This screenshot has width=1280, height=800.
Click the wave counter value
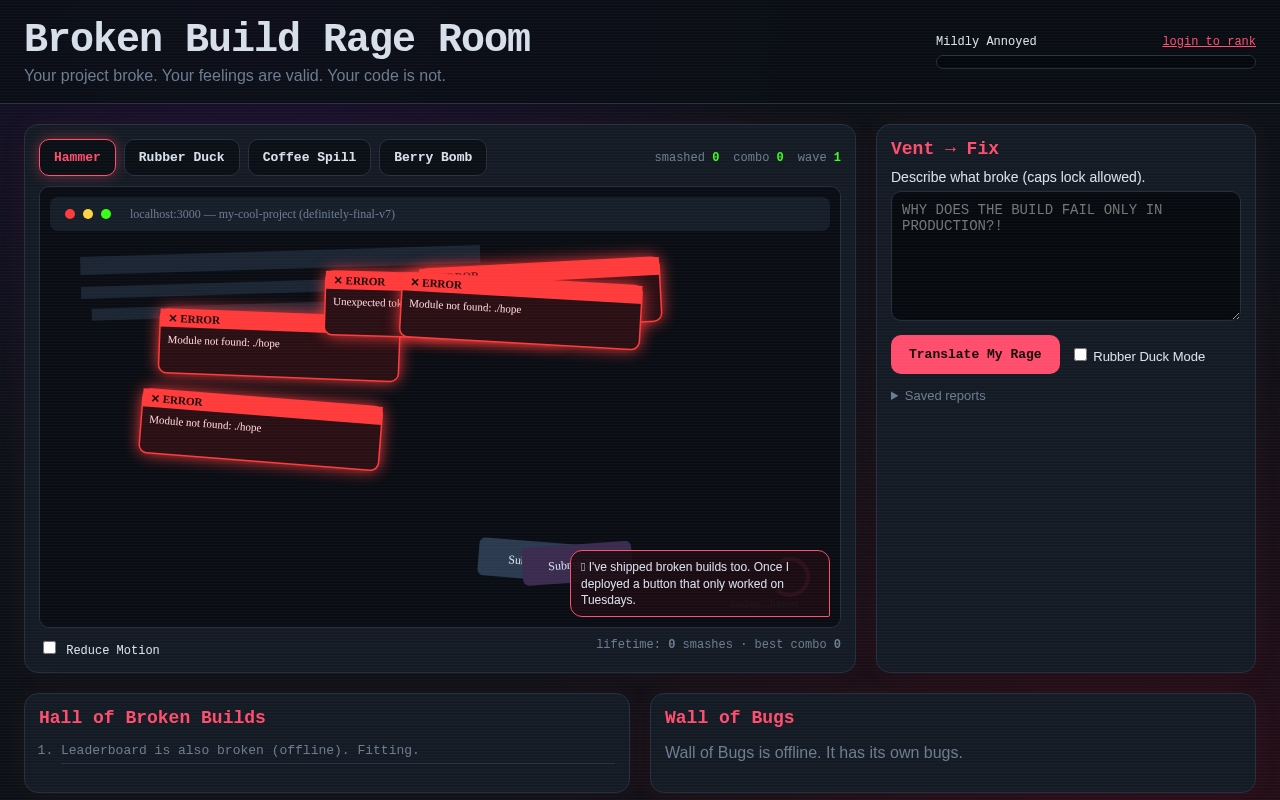(837, 158)
